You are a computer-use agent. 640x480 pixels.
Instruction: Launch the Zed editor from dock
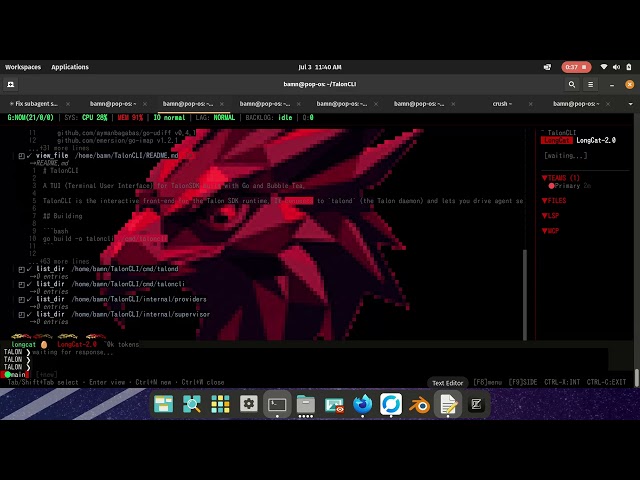(476, 404)
